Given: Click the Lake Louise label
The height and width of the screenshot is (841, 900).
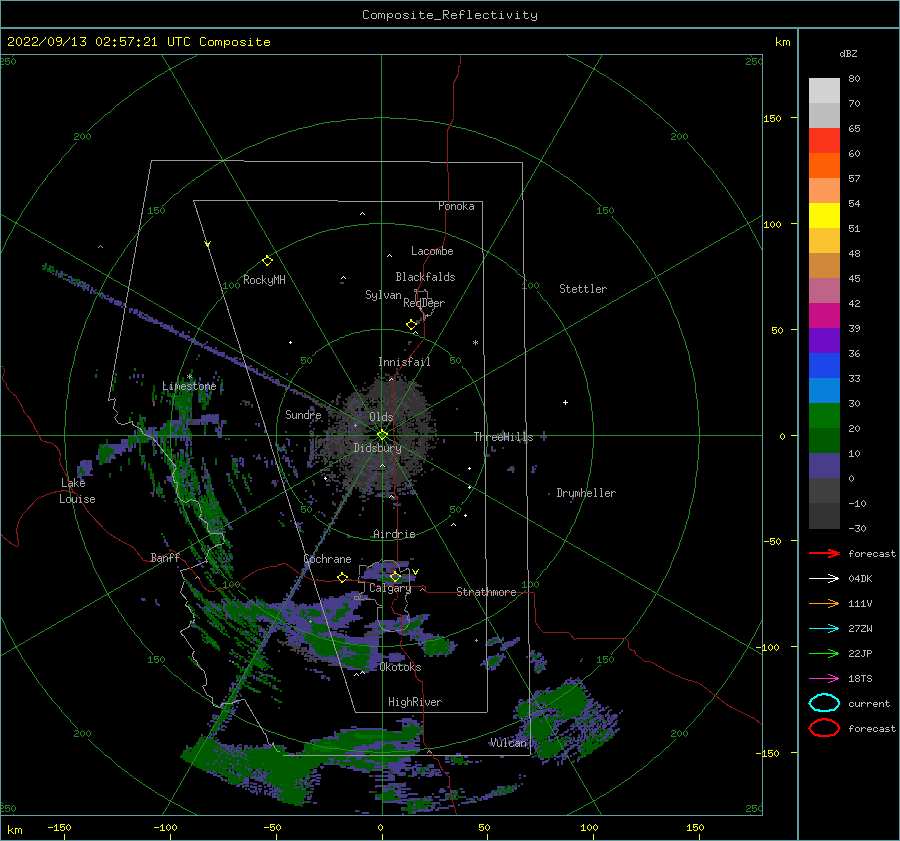Looking at the screenshot, I should point(77,491).
